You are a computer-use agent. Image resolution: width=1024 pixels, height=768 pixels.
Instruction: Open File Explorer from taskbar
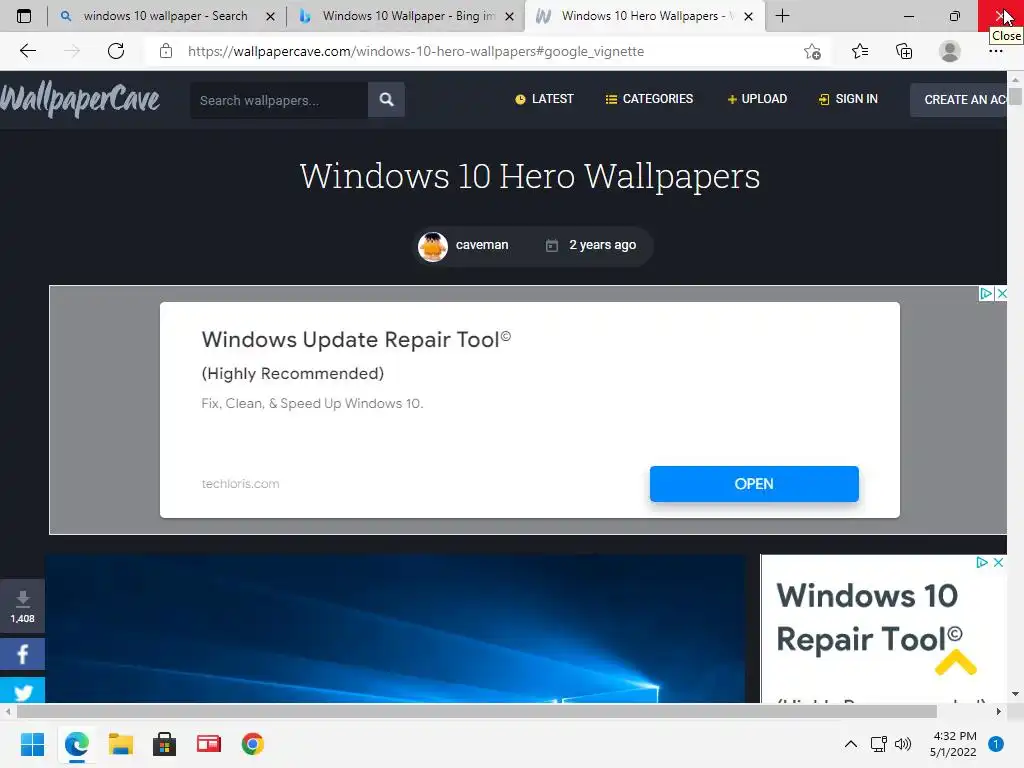coord(121,744)
